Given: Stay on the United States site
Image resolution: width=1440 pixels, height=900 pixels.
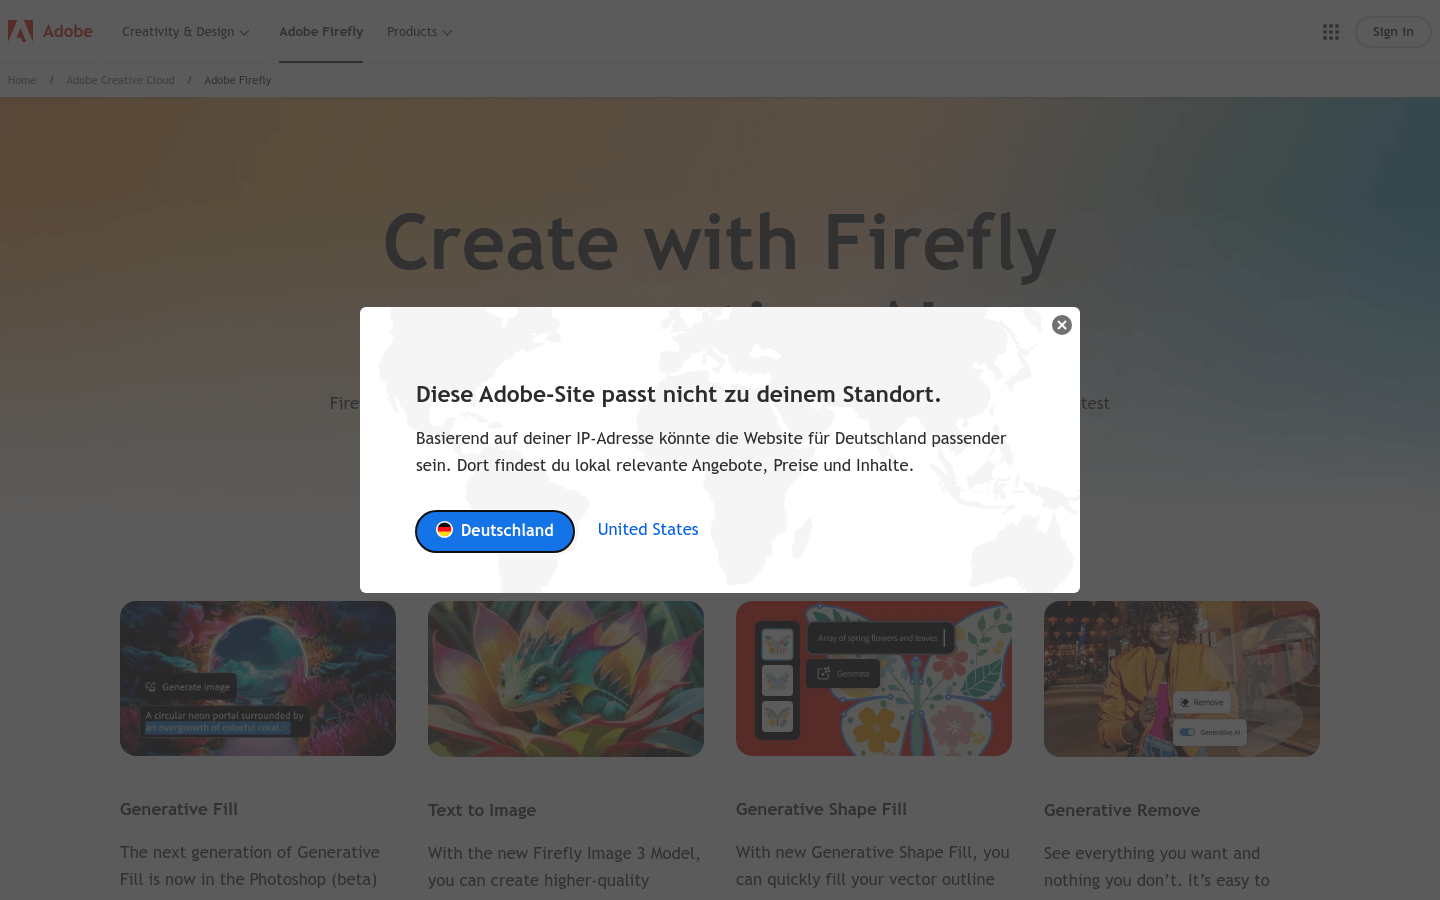Looking at the screenshot, I should (648, 529).
